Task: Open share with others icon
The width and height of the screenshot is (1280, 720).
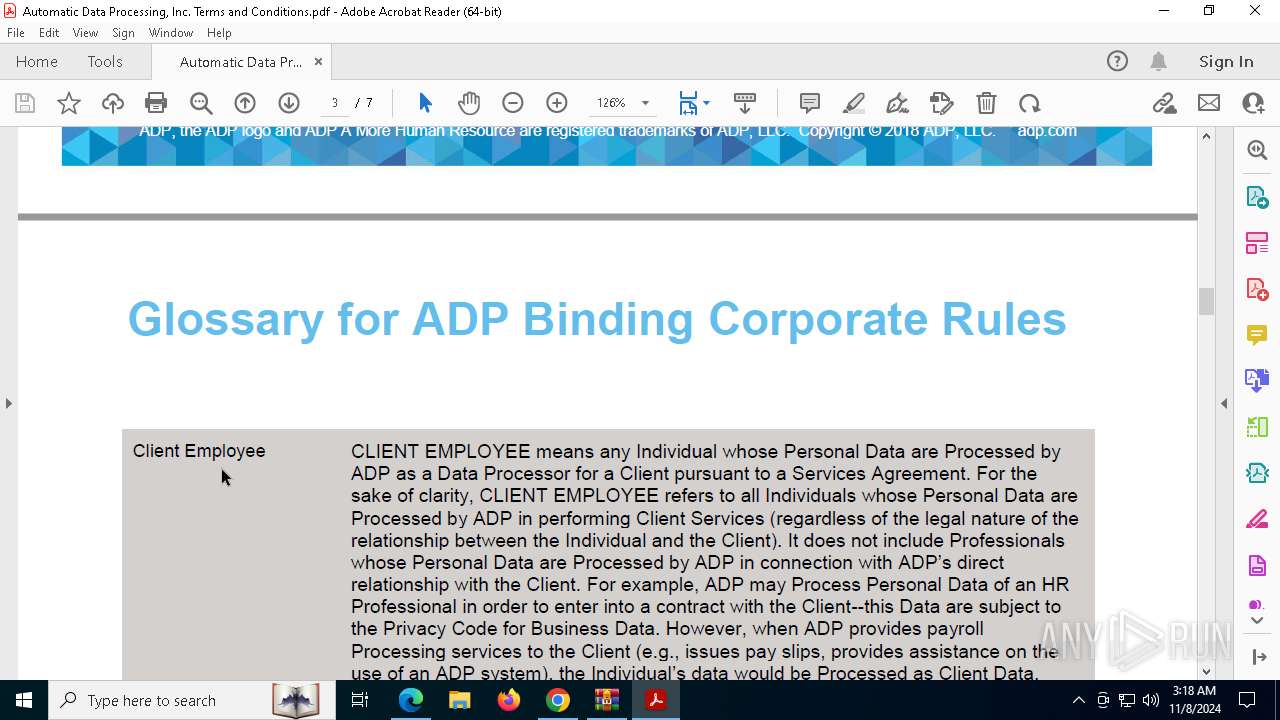Action: (1253, 103)
